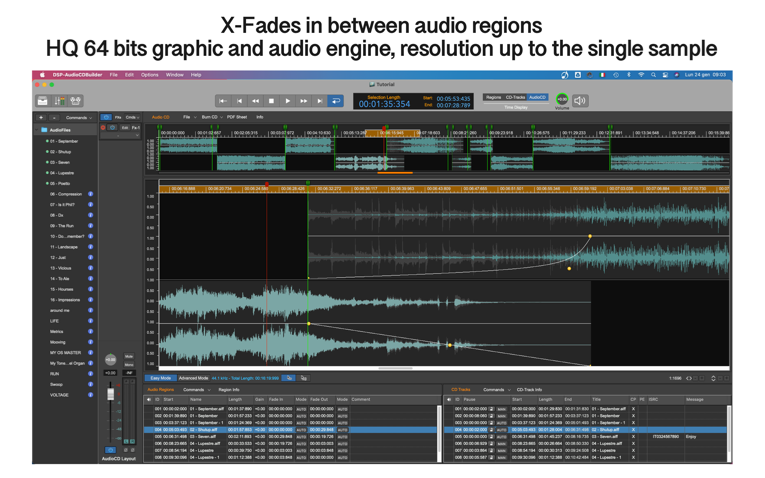This screenshot has height=478, width=765.
Task: Select the 02 - Shutup audio file
Action: [x=60, y=152]
